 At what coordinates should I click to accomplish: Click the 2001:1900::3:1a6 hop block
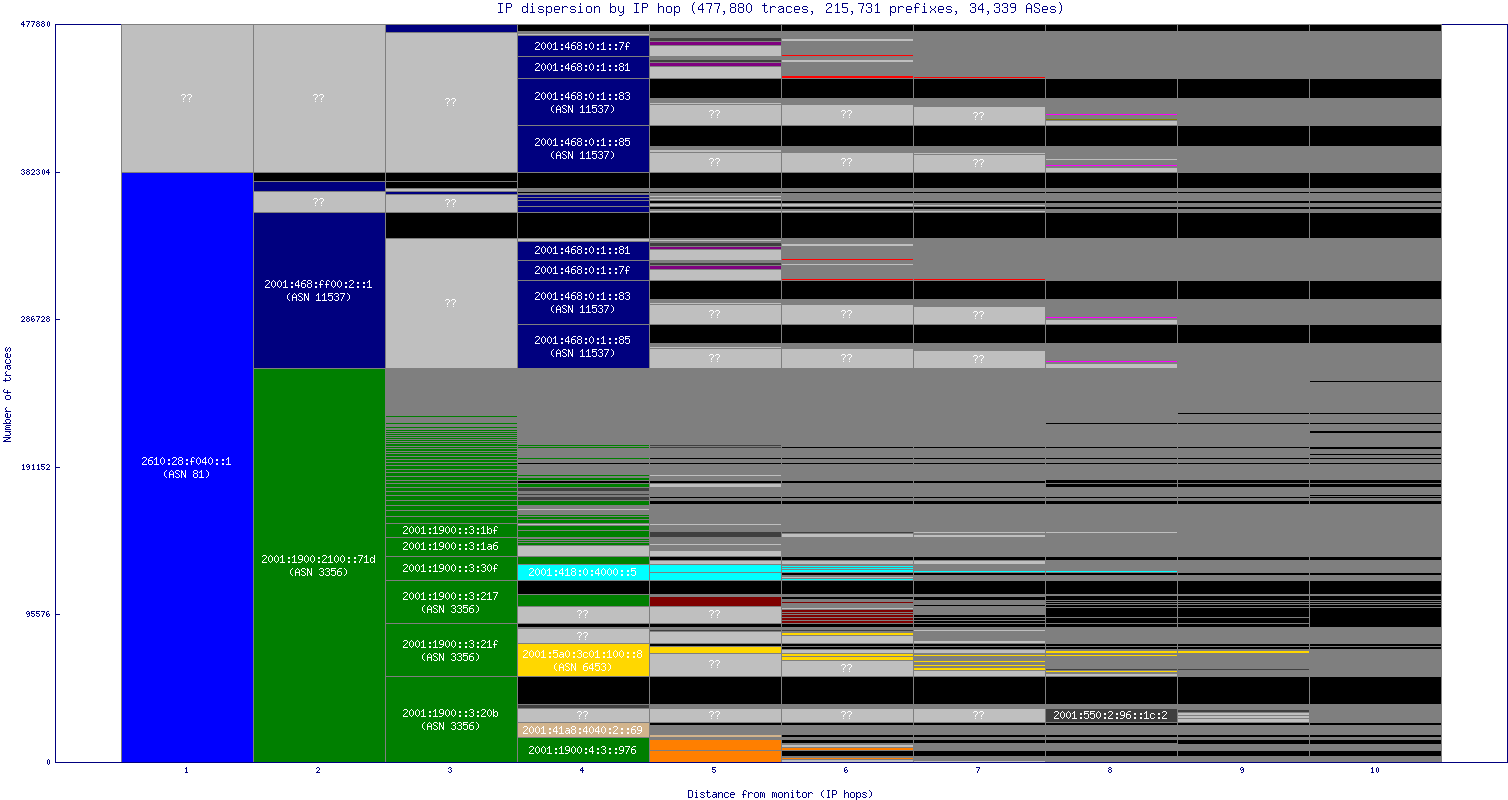pyautogui.click(x=451, y=546)
